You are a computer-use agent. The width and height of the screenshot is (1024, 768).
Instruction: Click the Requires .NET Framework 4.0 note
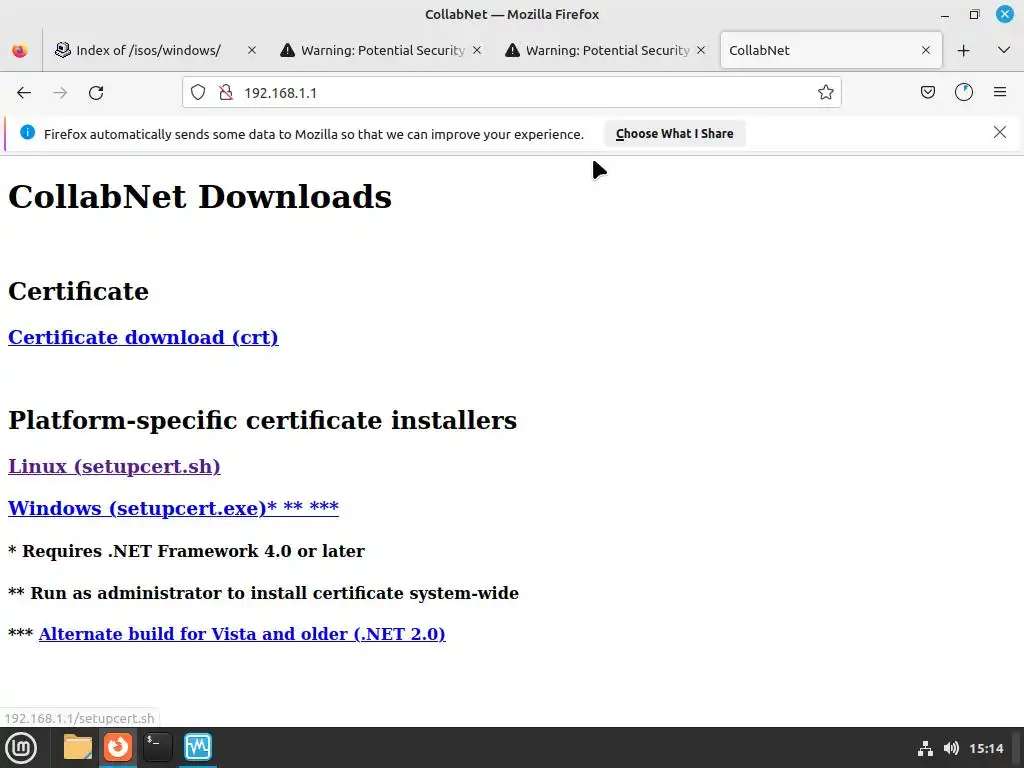pos(186,551)
